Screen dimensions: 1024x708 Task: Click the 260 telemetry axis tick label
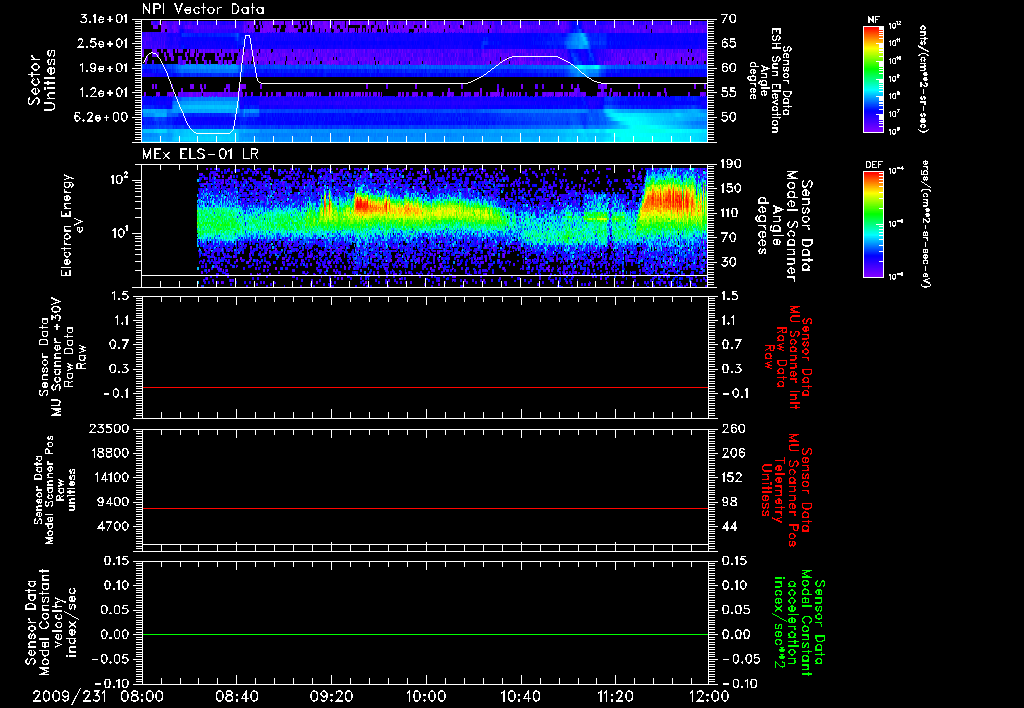[x=733, y=429]
